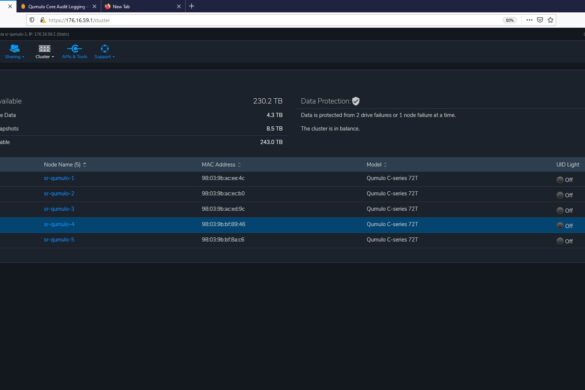The width and height of the screenshot is (585, 390).
Task: Select MAC address 98:03:9b:ac:ed:9c
Action: pyautogui.click(x=223, y=209)
